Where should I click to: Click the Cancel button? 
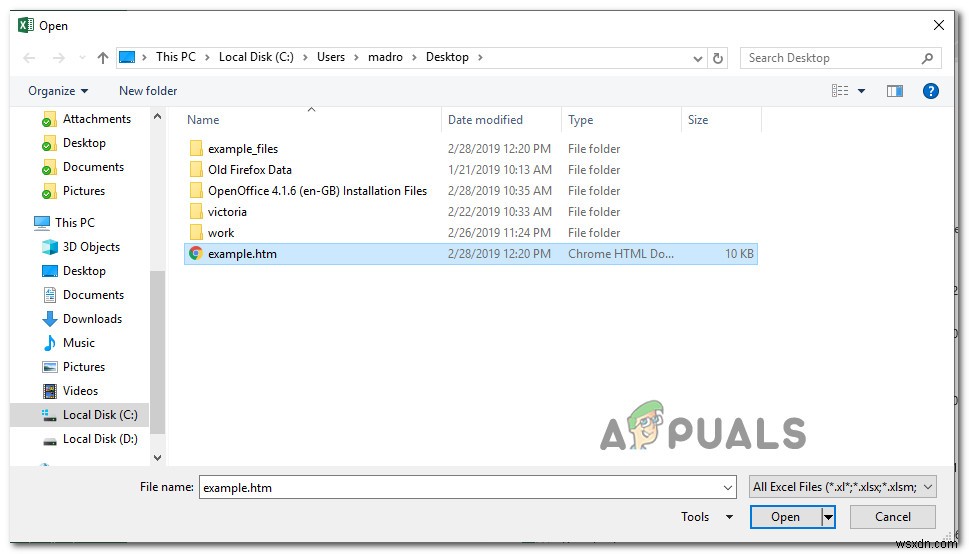tap(892, 517)
